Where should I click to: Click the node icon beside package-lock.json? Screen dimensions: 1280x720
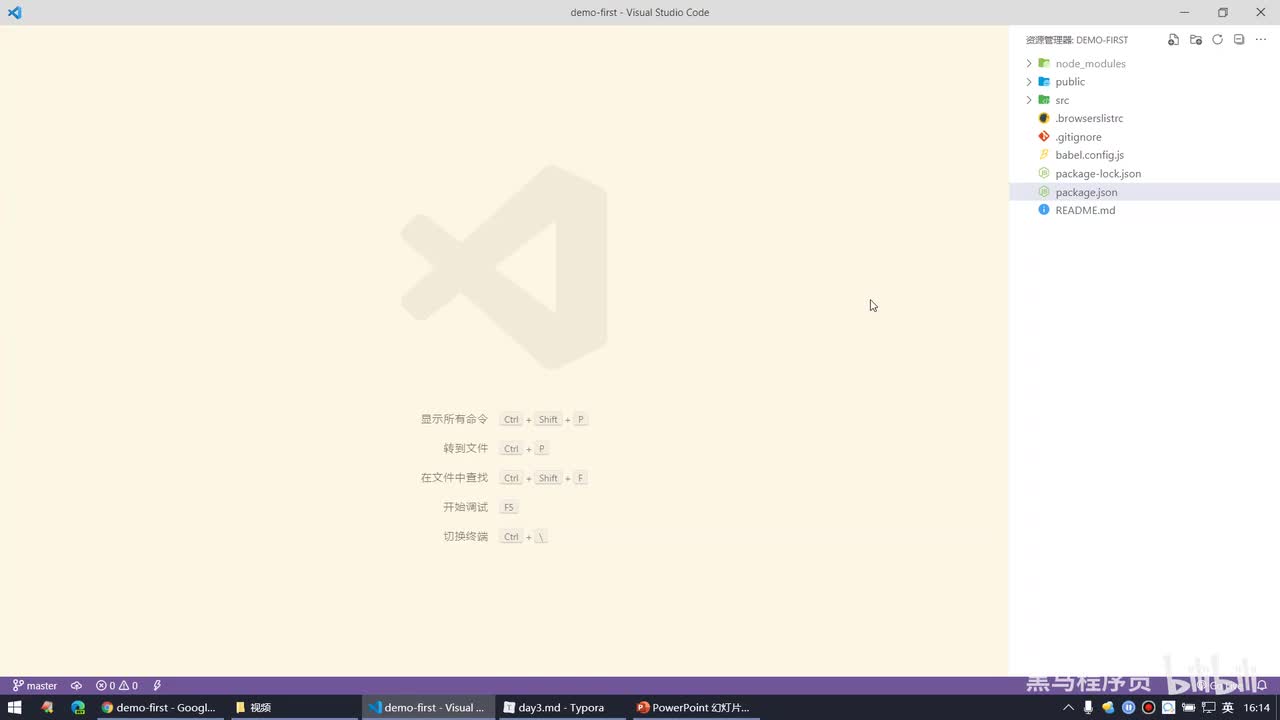pyautogui.click(x=1044, y=173)
